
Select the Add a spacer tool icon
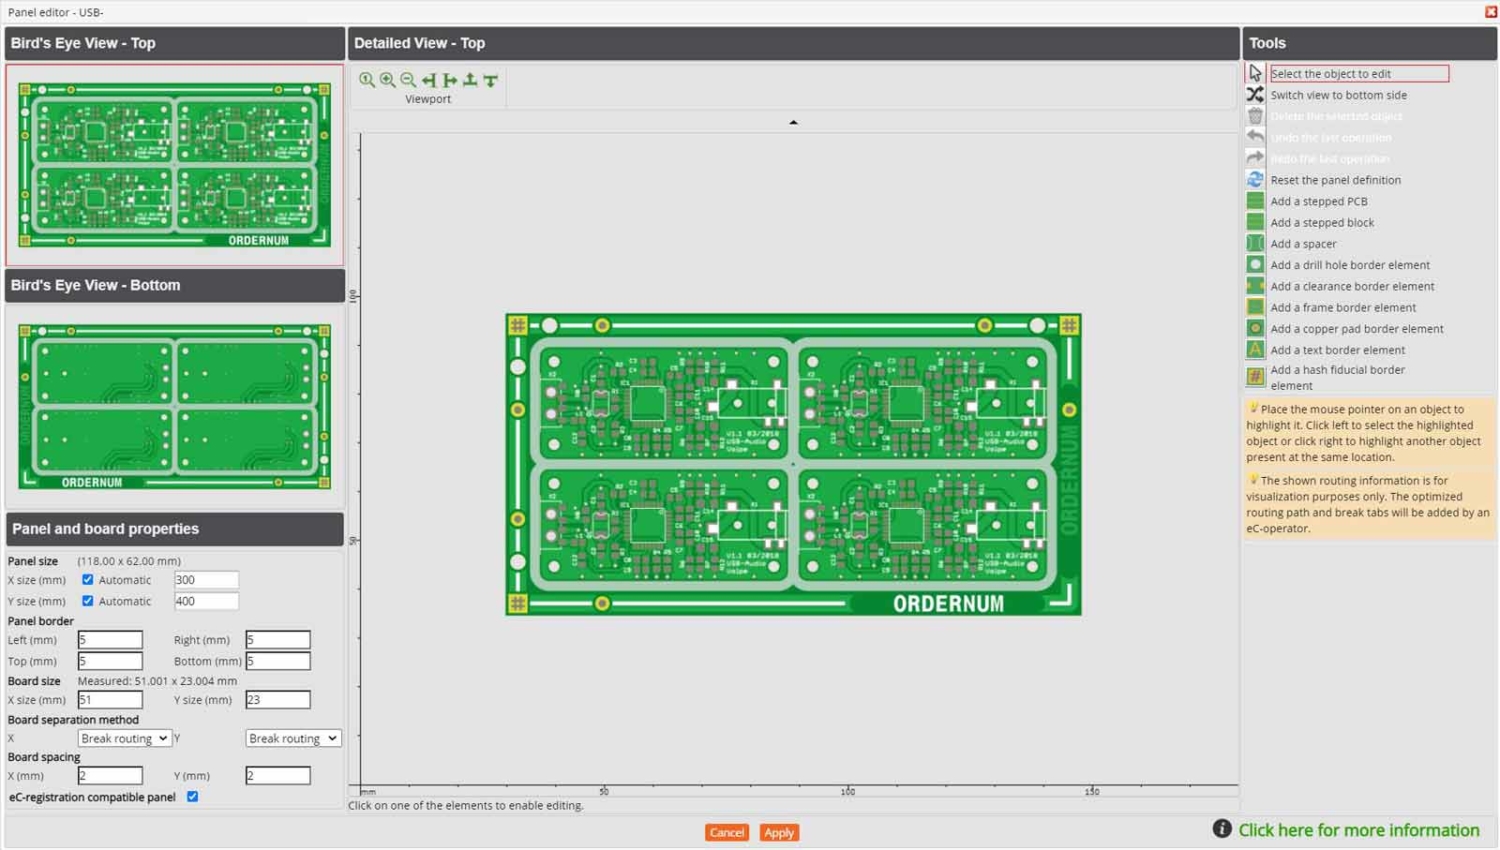pyautogui.click(x=1255, y=244)
